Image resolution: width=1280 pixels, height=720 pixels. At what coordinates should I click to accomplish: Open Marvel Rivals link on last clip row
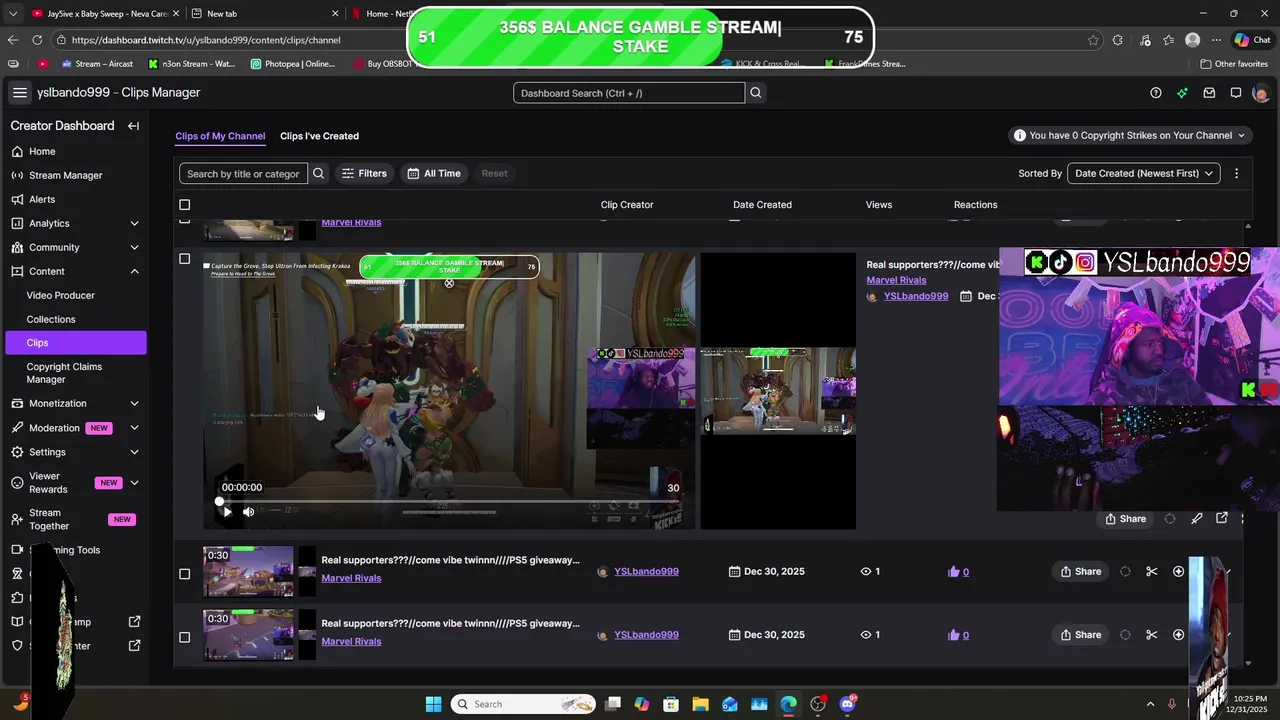[351, 641]
